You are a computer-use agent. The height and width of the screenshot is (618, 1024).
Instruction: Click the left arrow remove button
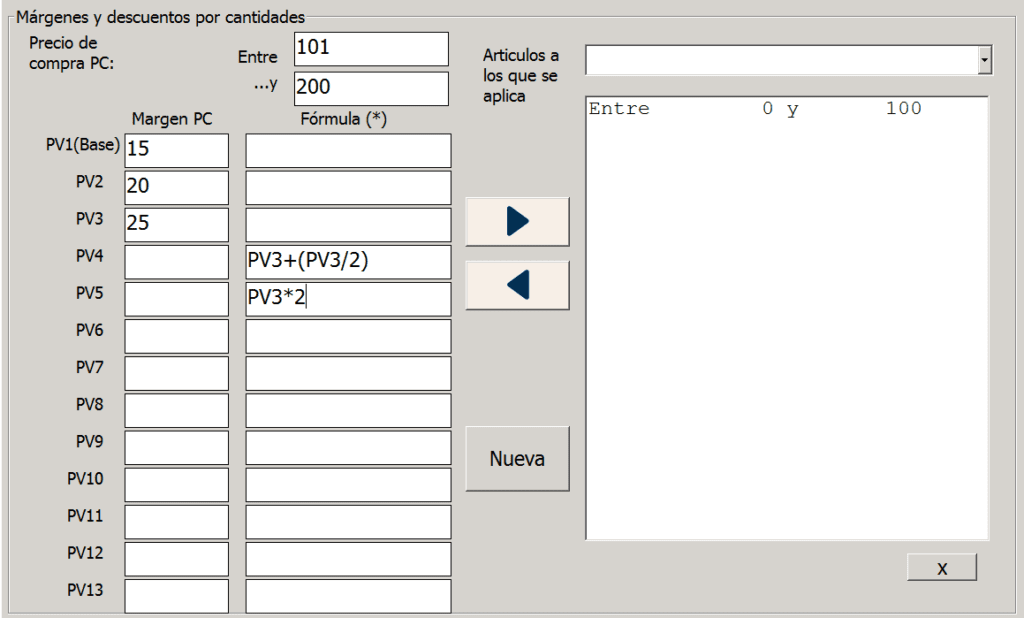[517, 286]
